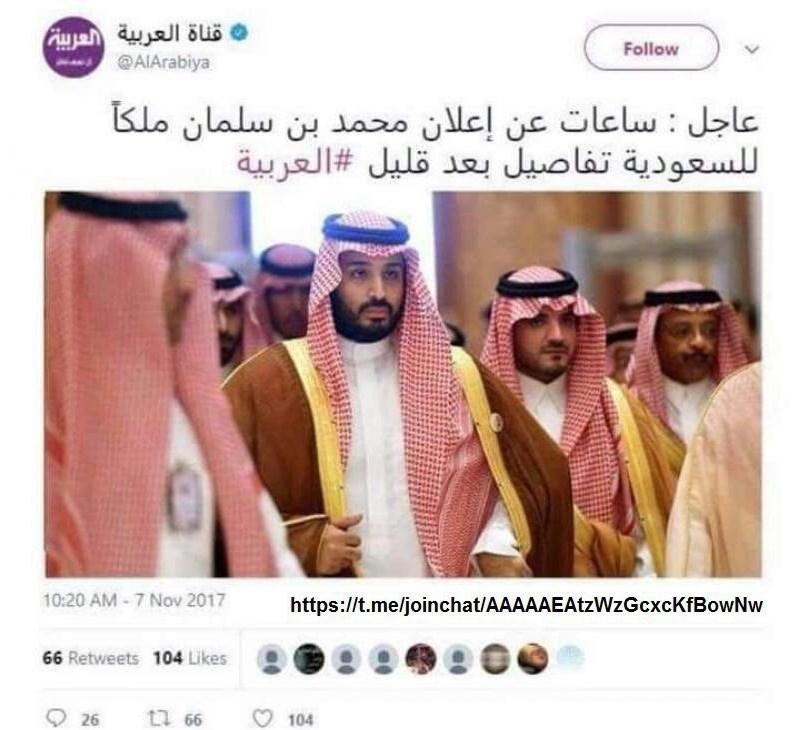Screen dimensions: 792x730
Task: Click the blue verified badge icon
Action: [x=238, y=33]
